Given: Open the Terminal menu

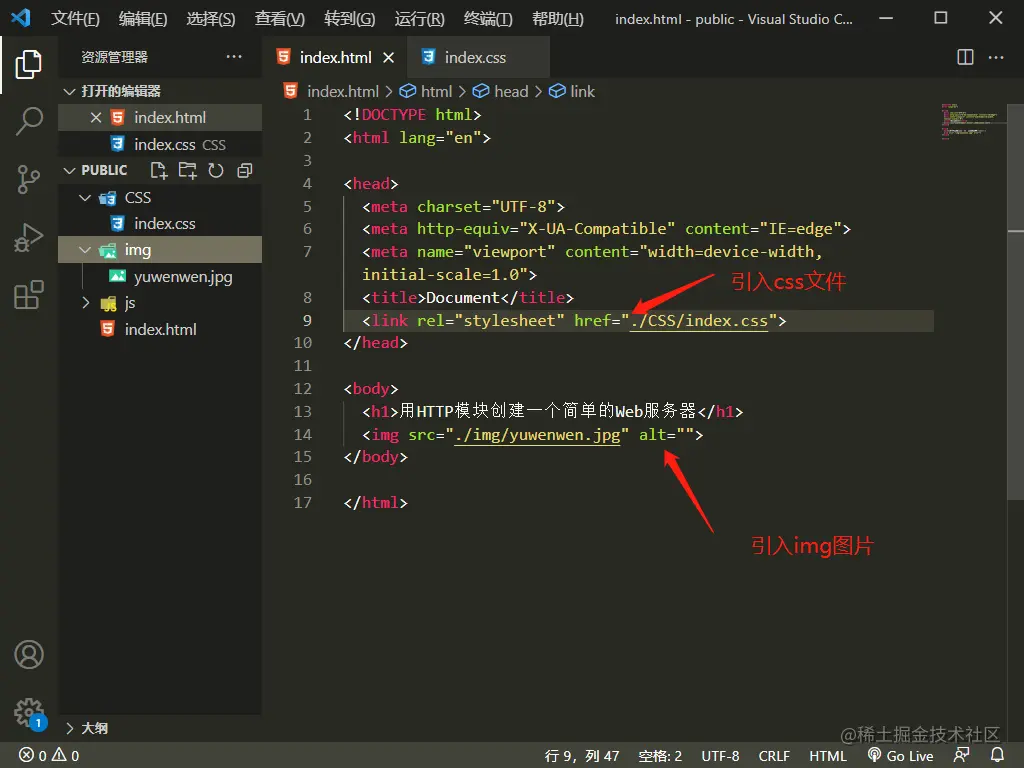Looking at the screenshot, I should pyautogui.click(x=488, y=18).
